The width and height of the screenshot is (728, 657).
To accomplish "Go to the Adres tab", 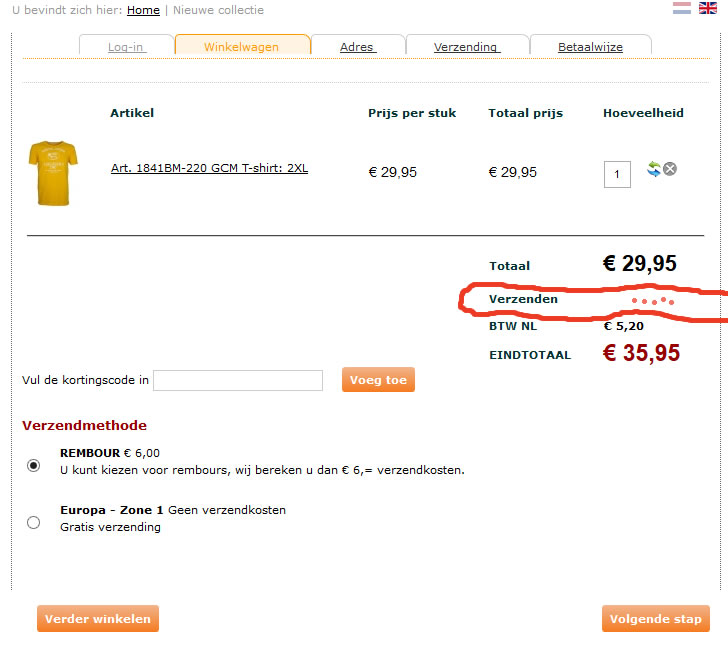I will coord(357,47).
